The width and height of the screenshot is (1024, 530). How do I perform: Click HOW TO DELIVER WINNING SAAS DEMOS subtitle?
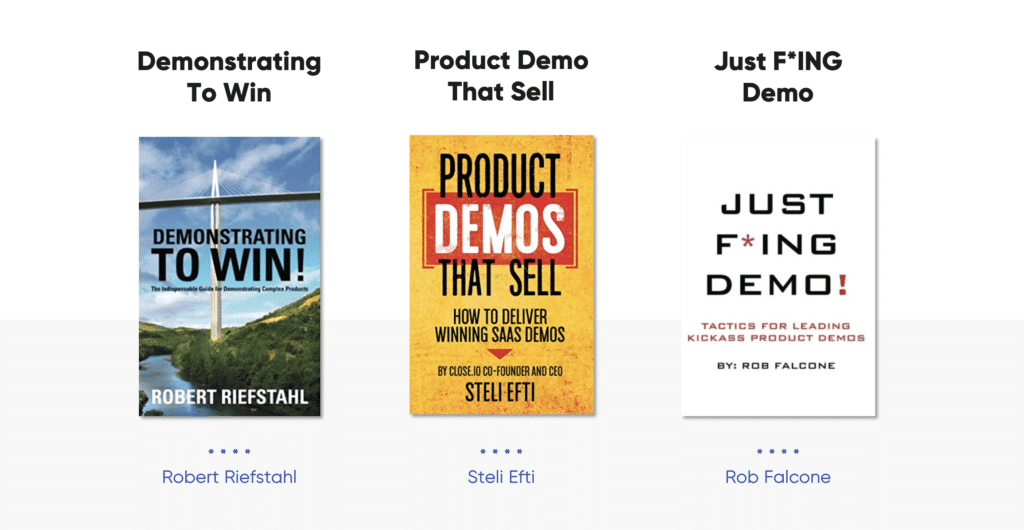click(x=501, y=326)
